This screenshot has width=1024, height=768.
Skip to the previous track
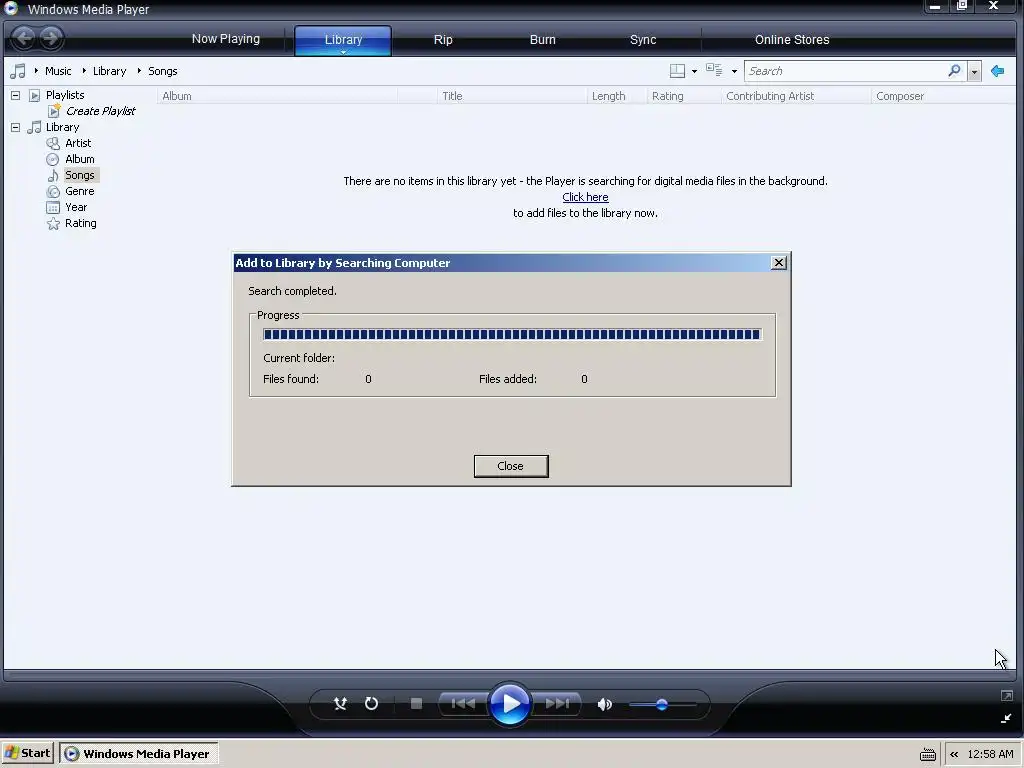[x=463, y=703]
